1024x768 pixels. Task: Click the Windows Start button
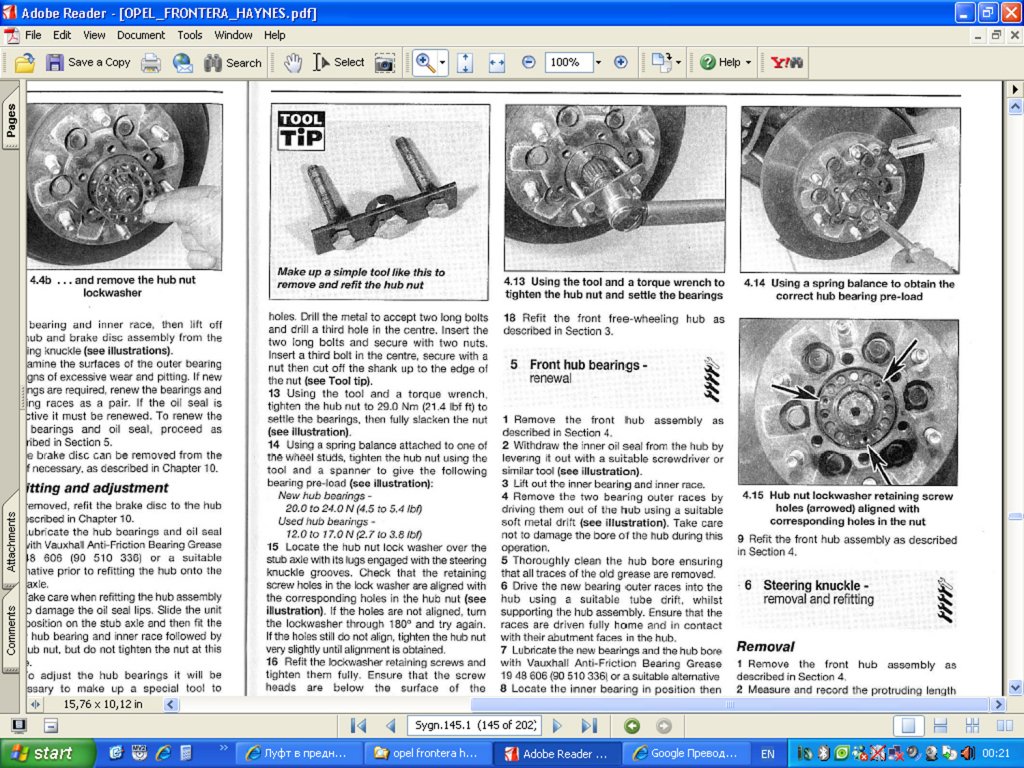[47, 753]
